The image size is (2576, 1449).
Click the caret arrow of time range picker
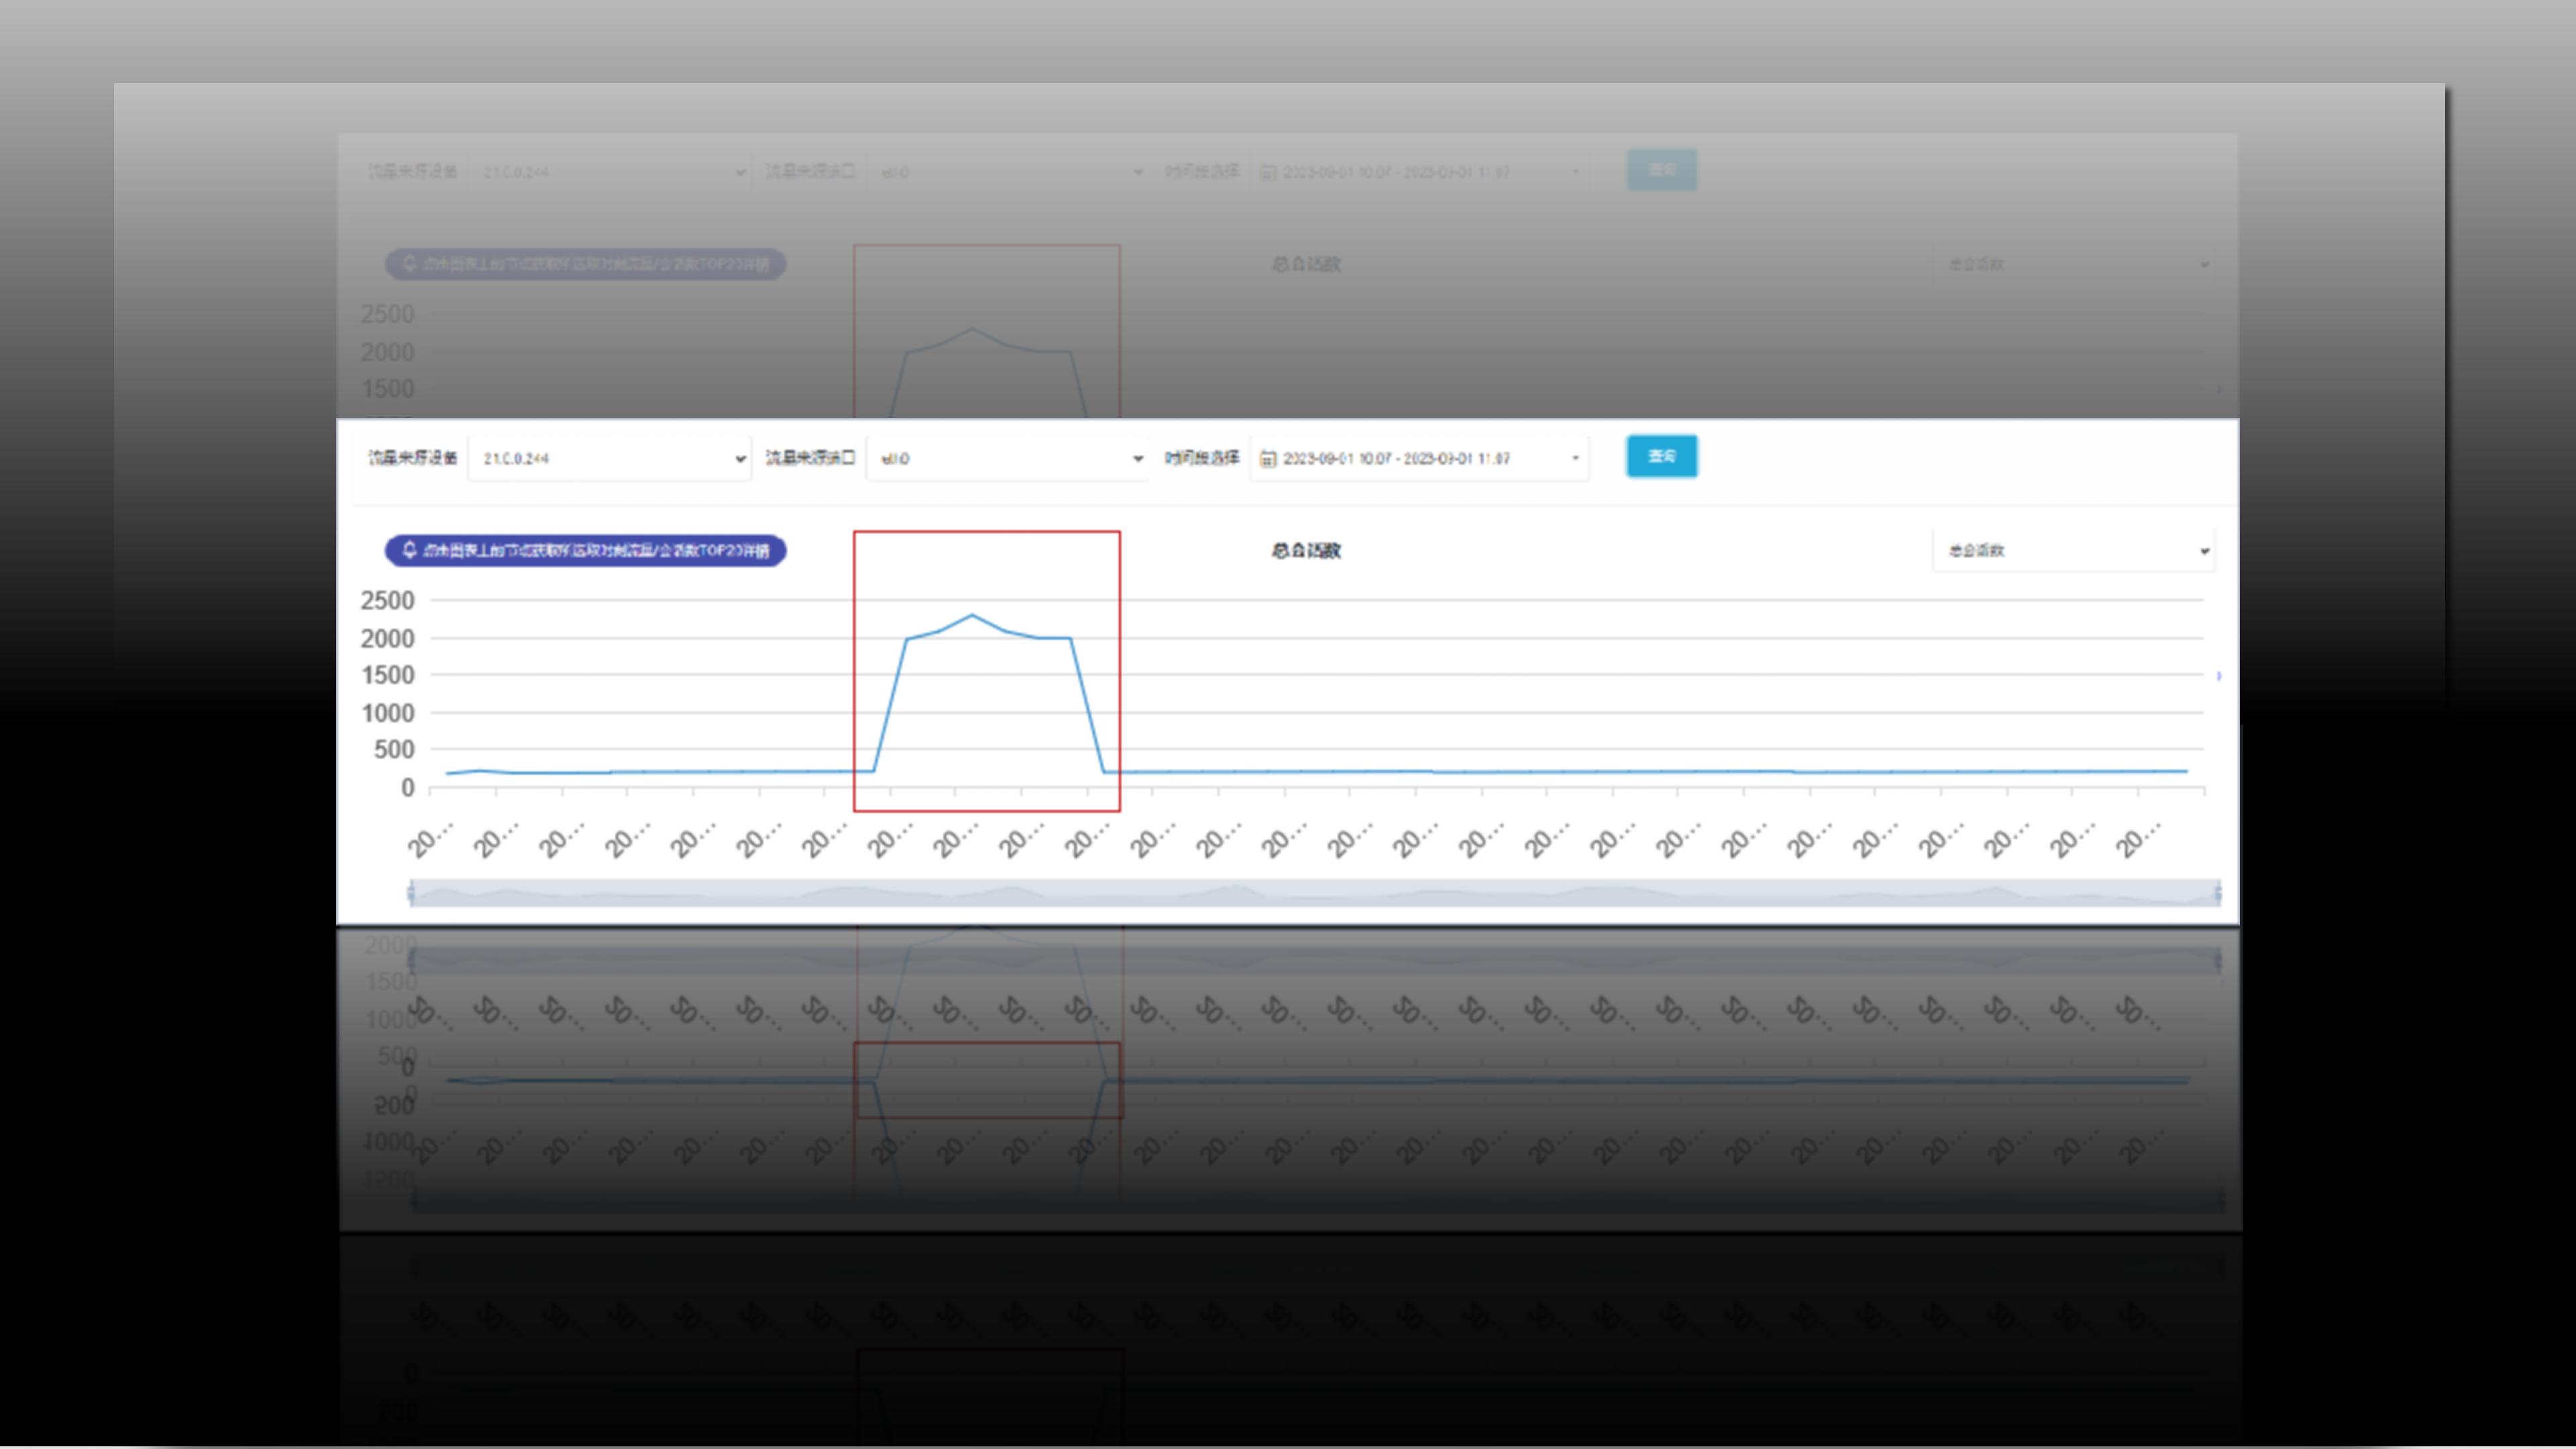coord(1575,458)
